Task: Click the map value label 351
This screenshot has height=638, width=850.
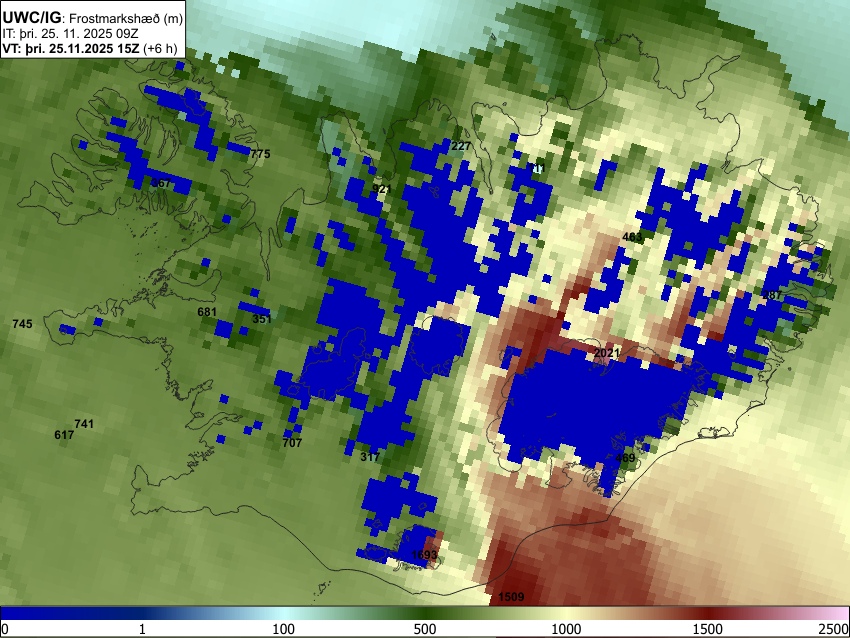Action: (x=262, y=319)
